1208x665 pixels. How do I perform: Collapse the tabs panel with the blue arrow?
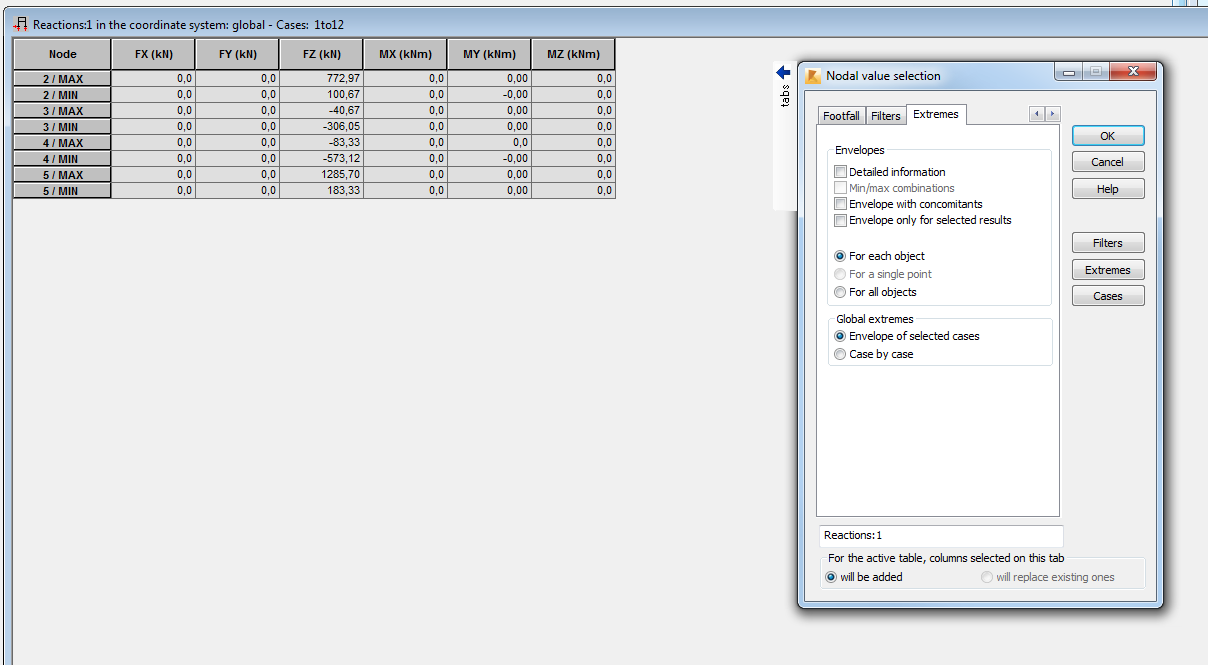782,71
